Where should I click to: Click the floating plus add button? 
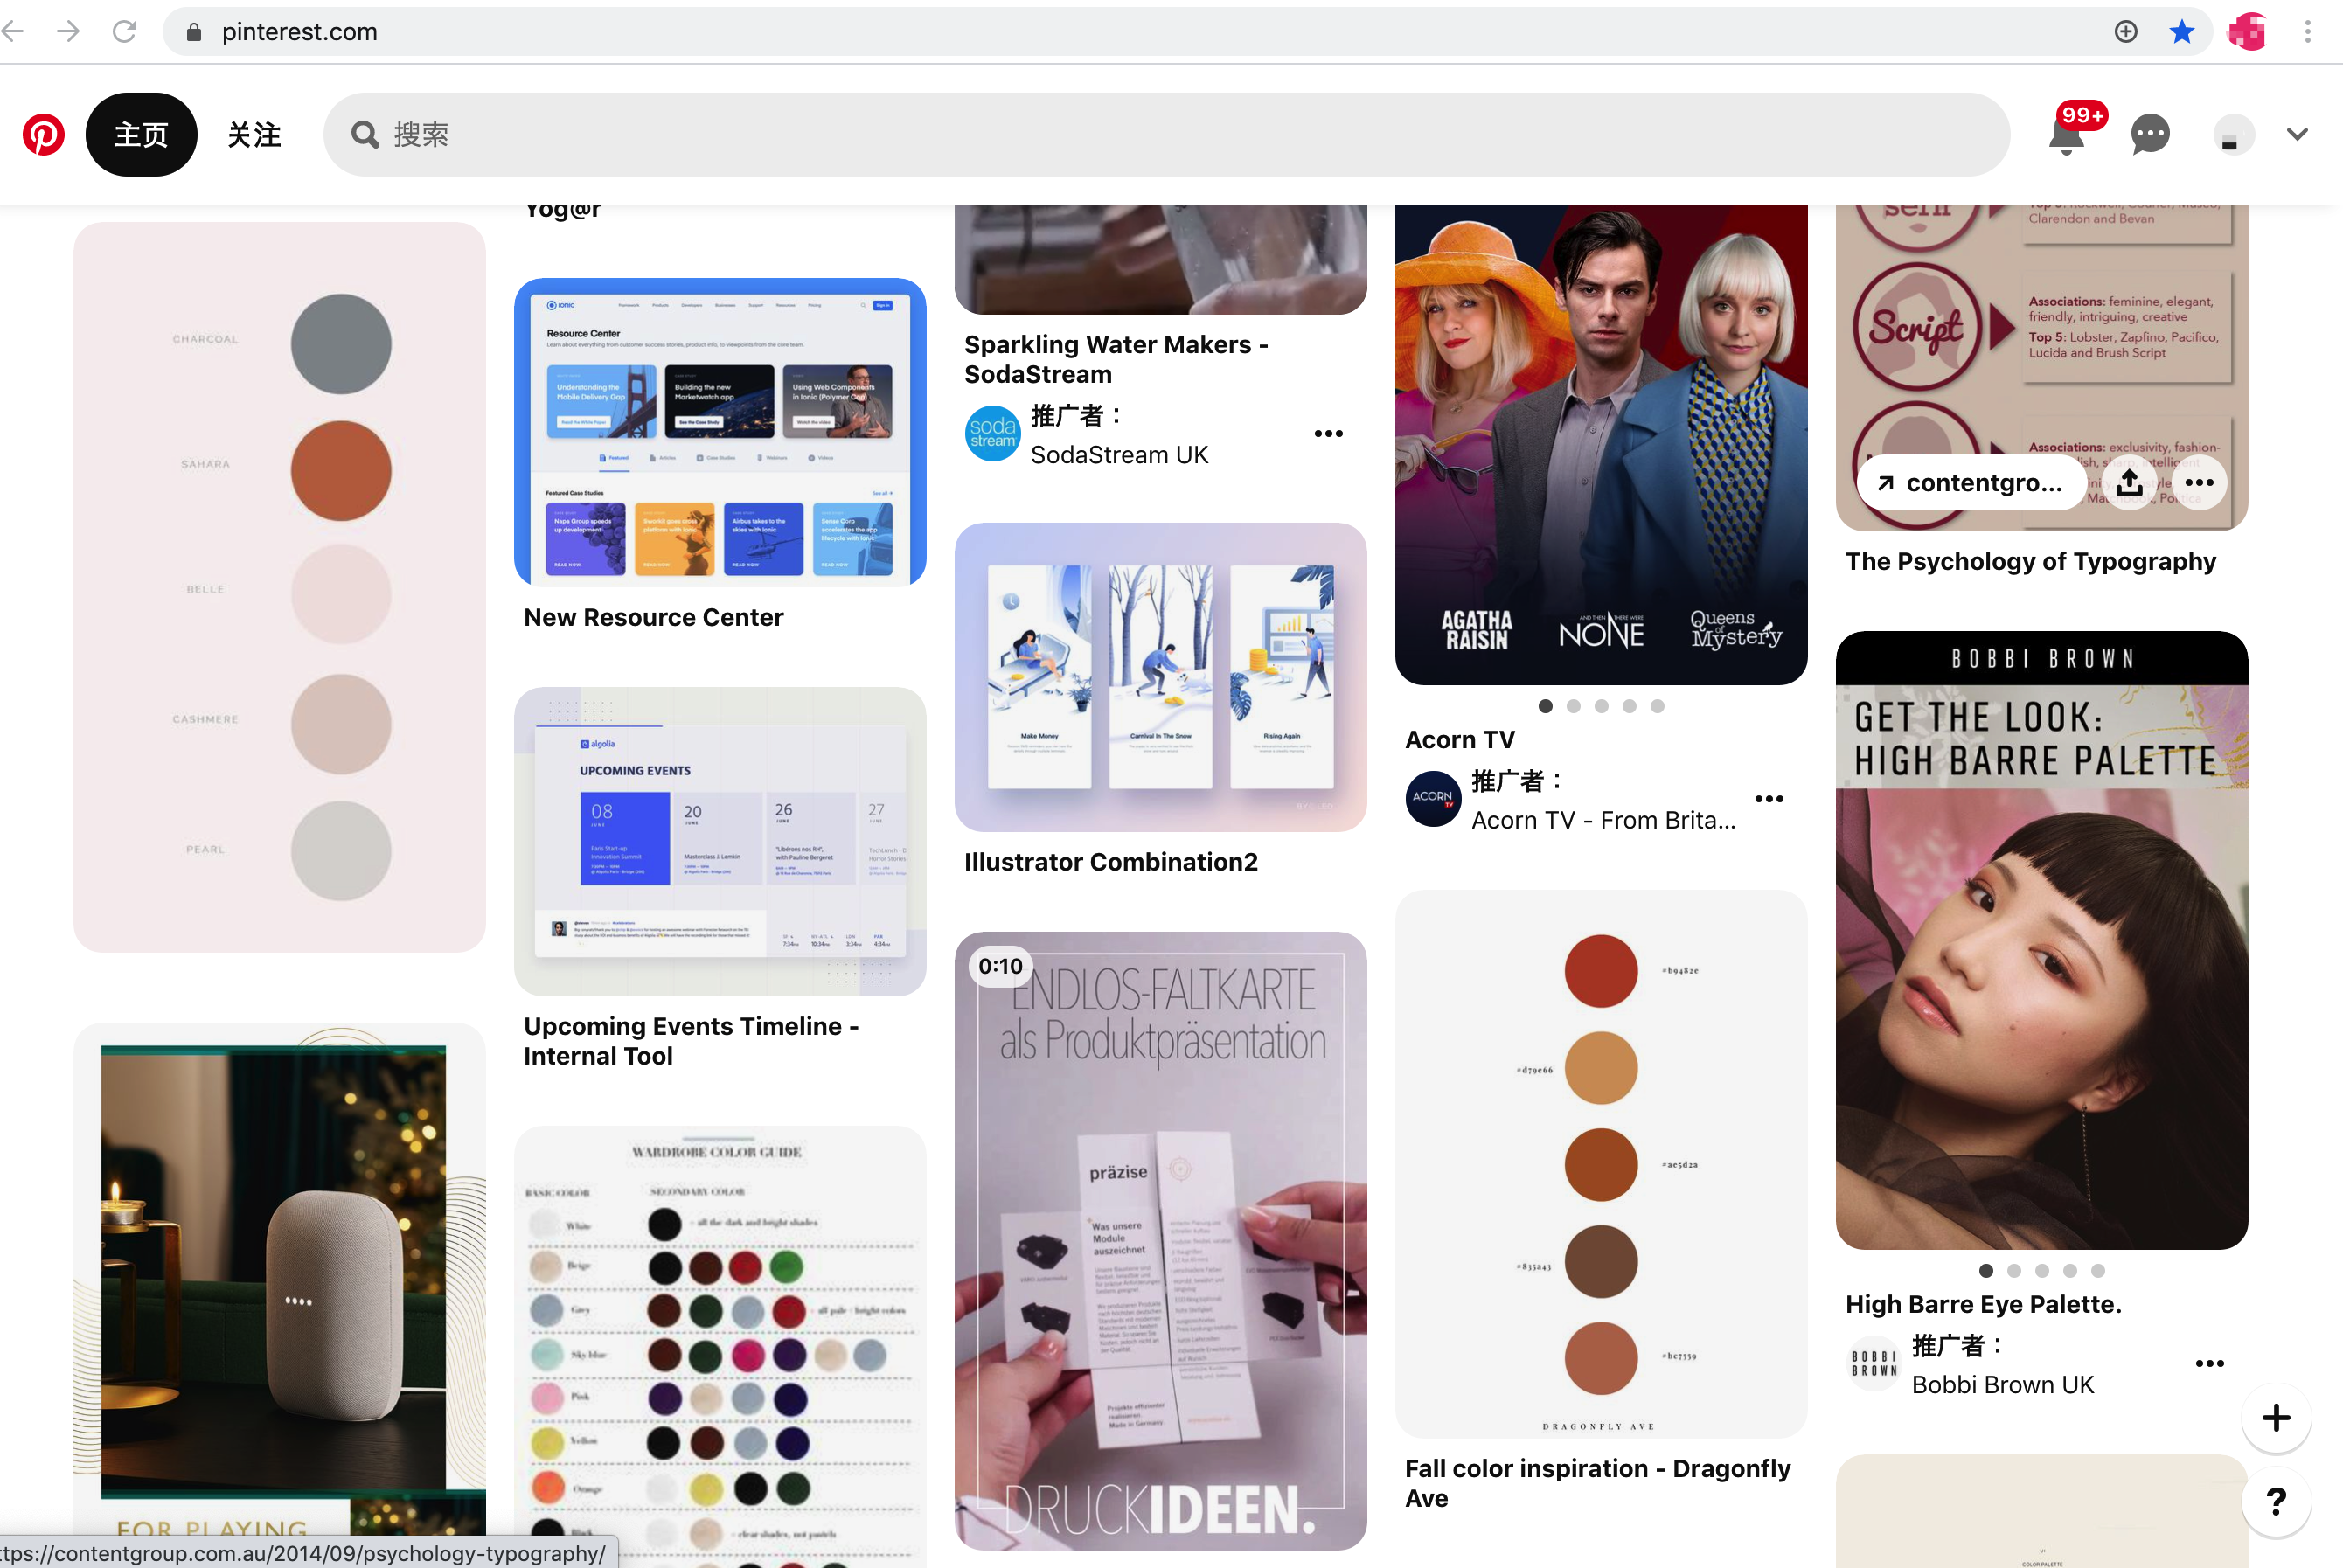[x=2276, y=1418]
